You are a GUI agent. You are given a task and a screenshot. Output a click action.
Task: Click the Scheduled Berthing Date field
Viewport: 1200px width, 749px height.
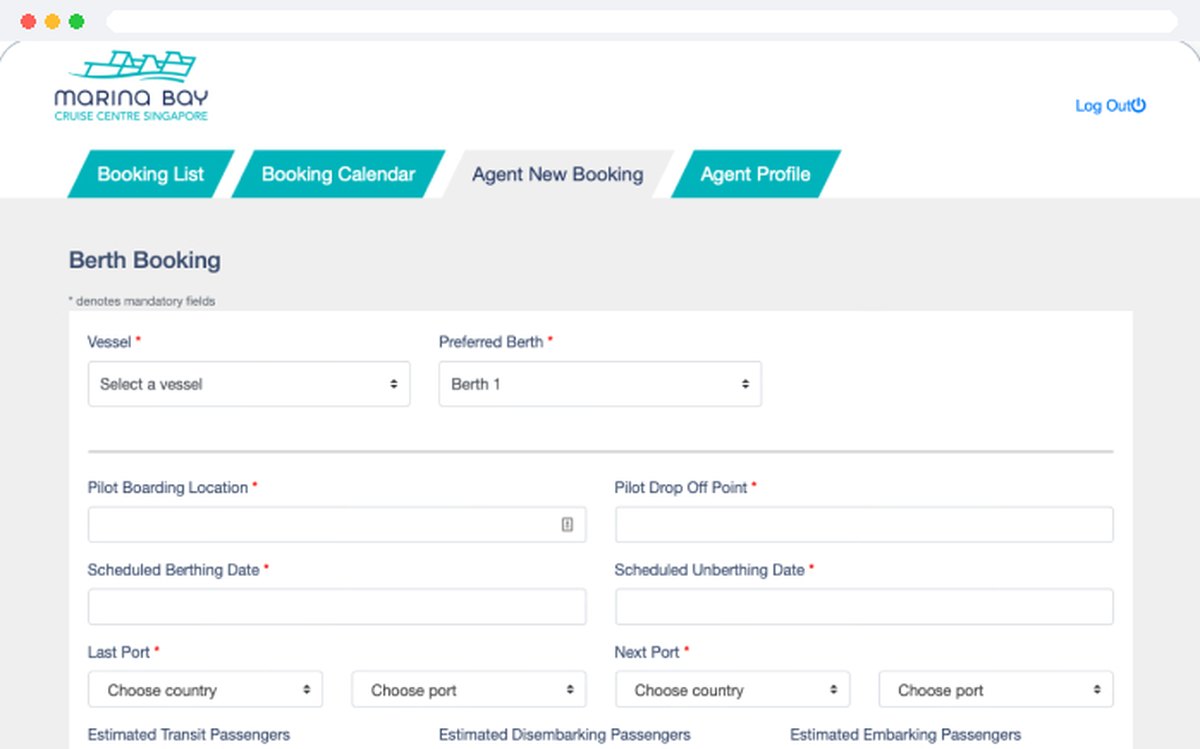click(x=337, y=607)
